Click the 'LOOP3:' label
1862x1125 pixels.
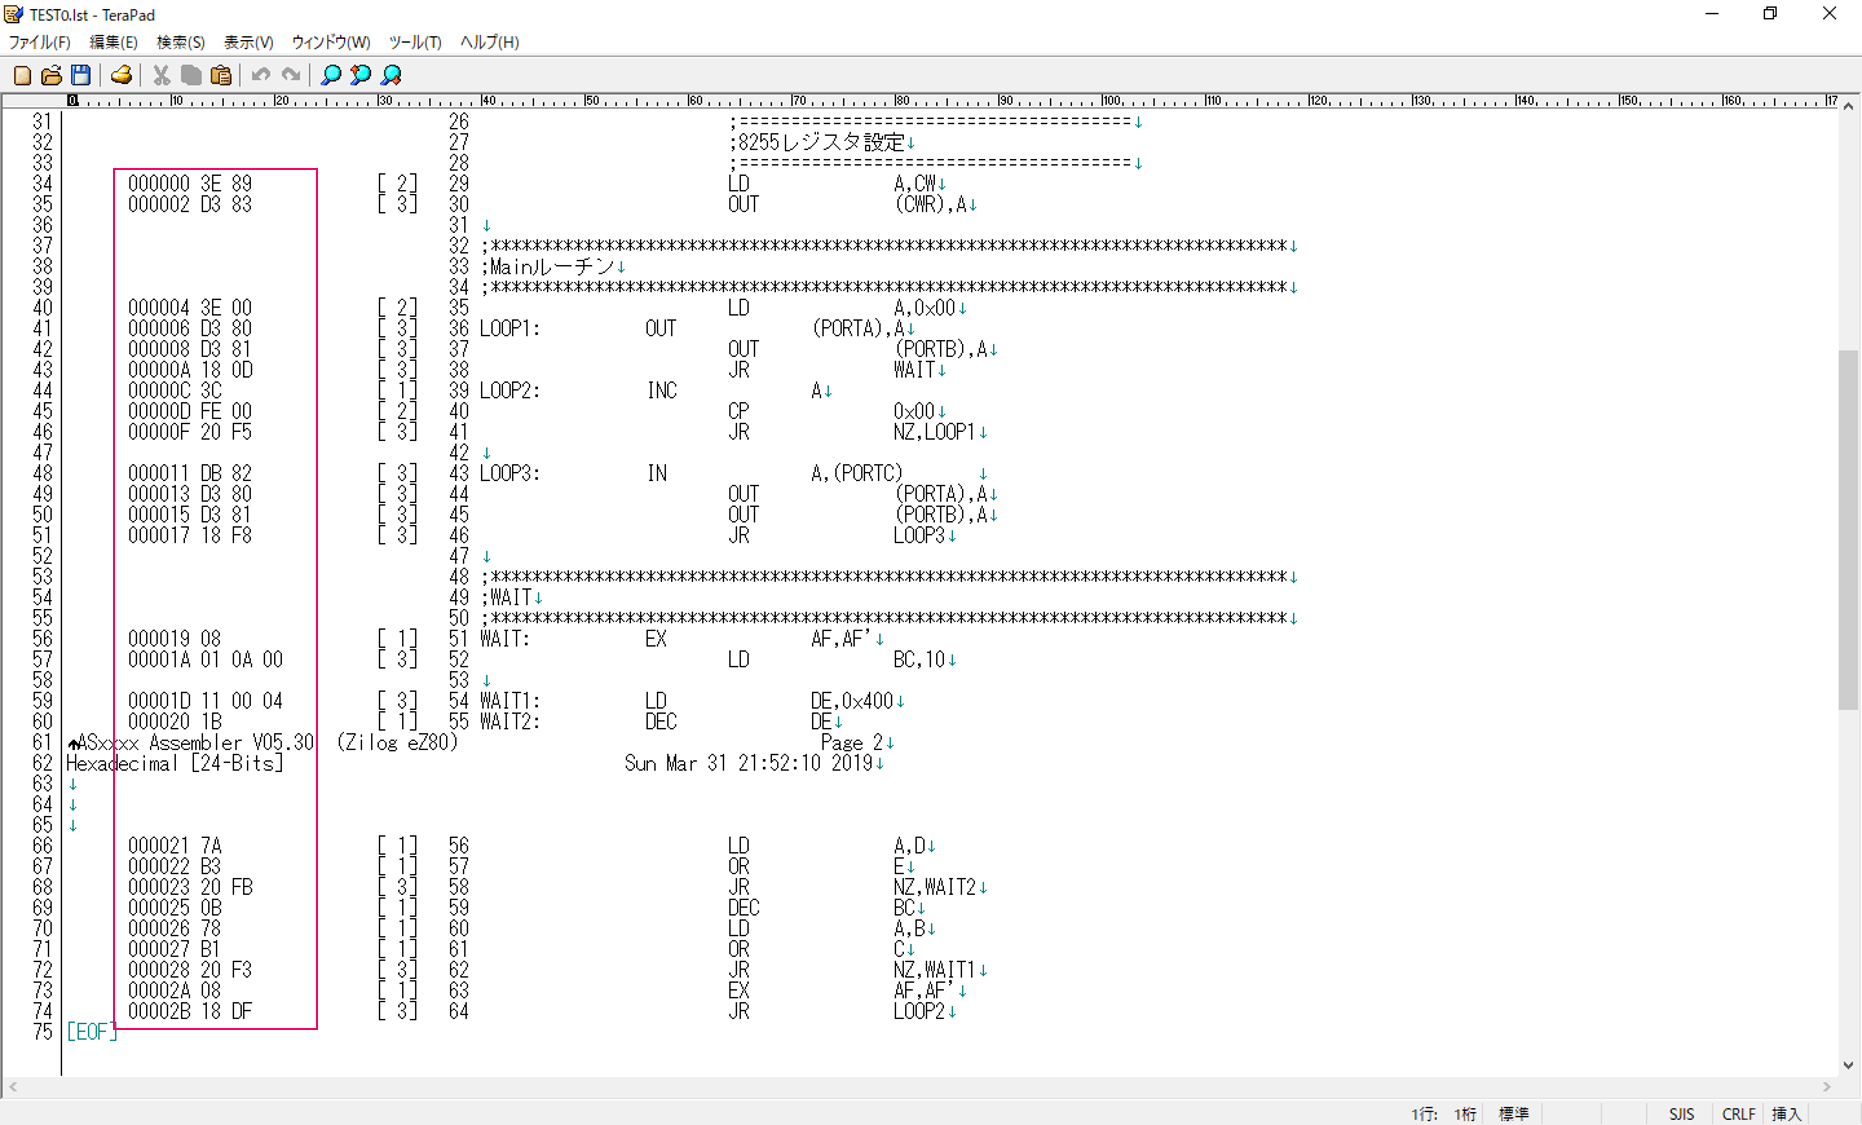[510, 473]
